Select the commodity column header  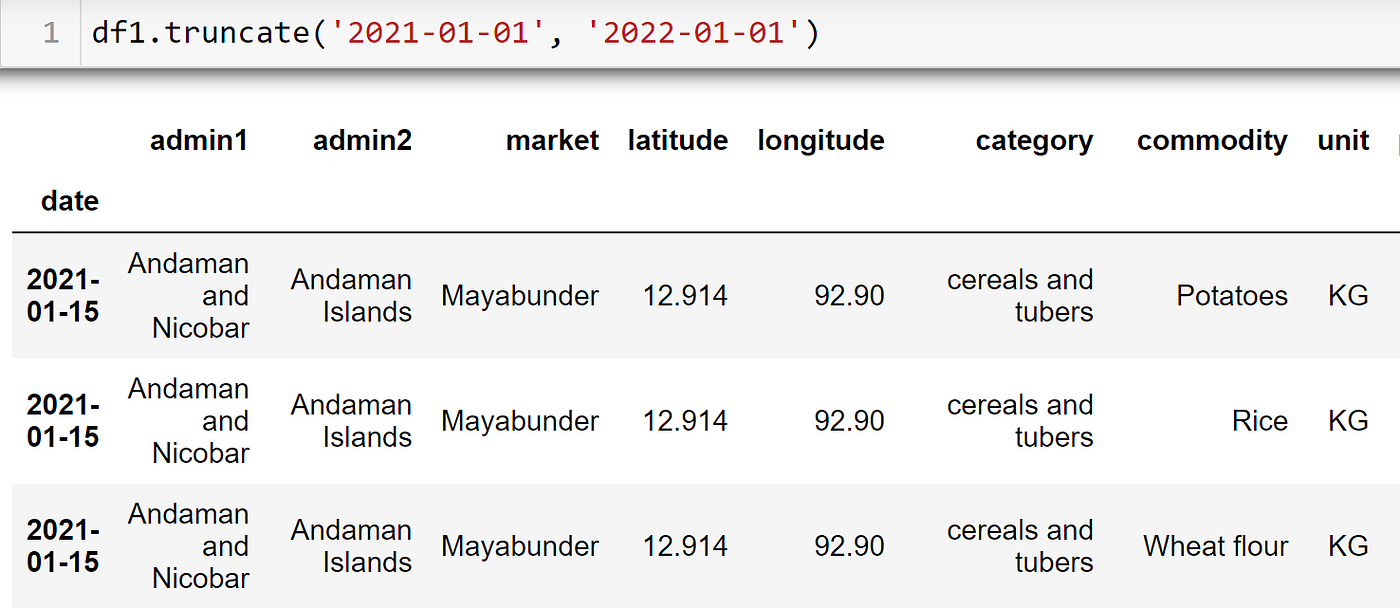point(1212,141)
